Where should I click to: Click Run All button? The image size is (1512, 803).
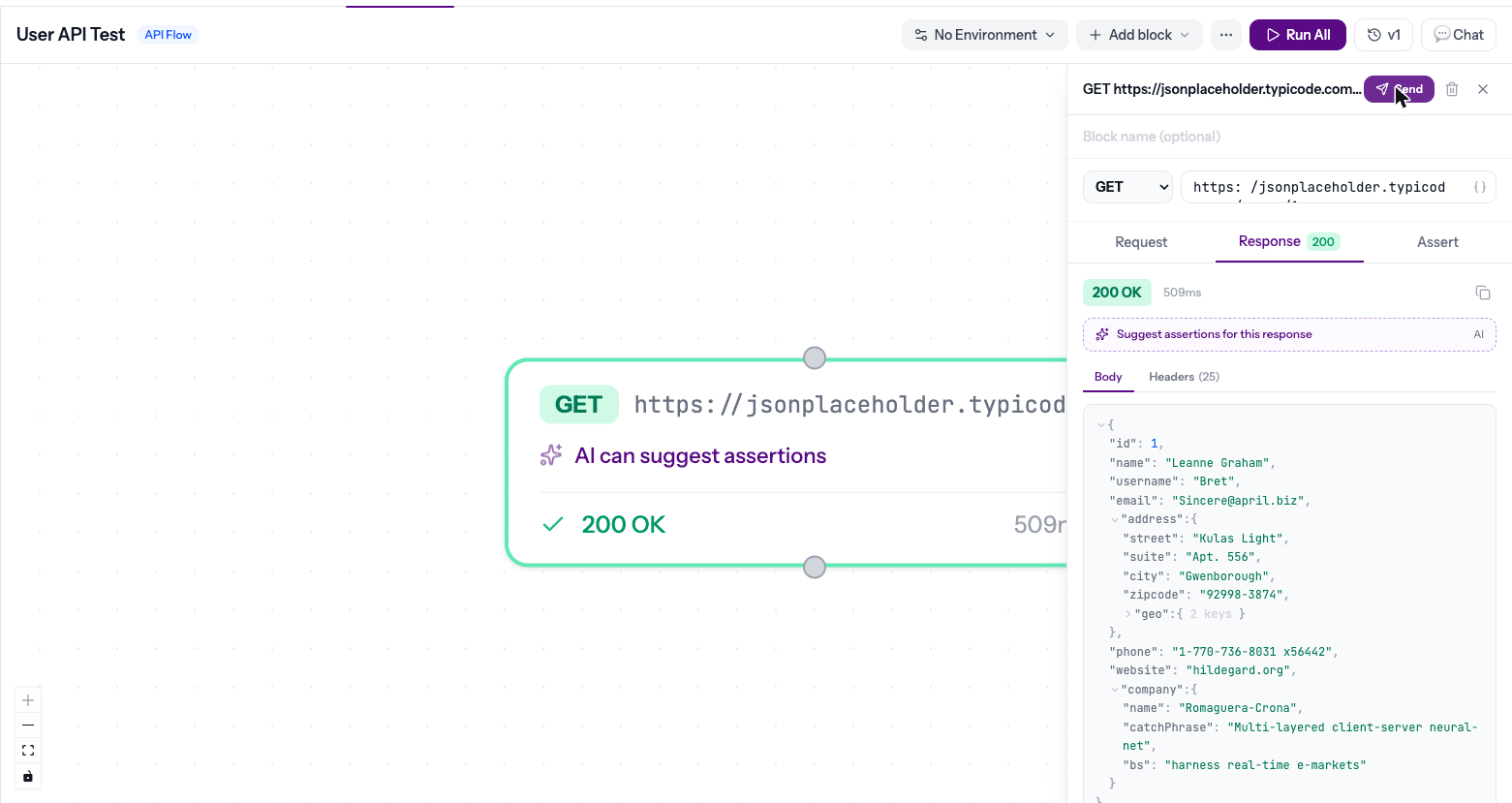(1297, 34)
